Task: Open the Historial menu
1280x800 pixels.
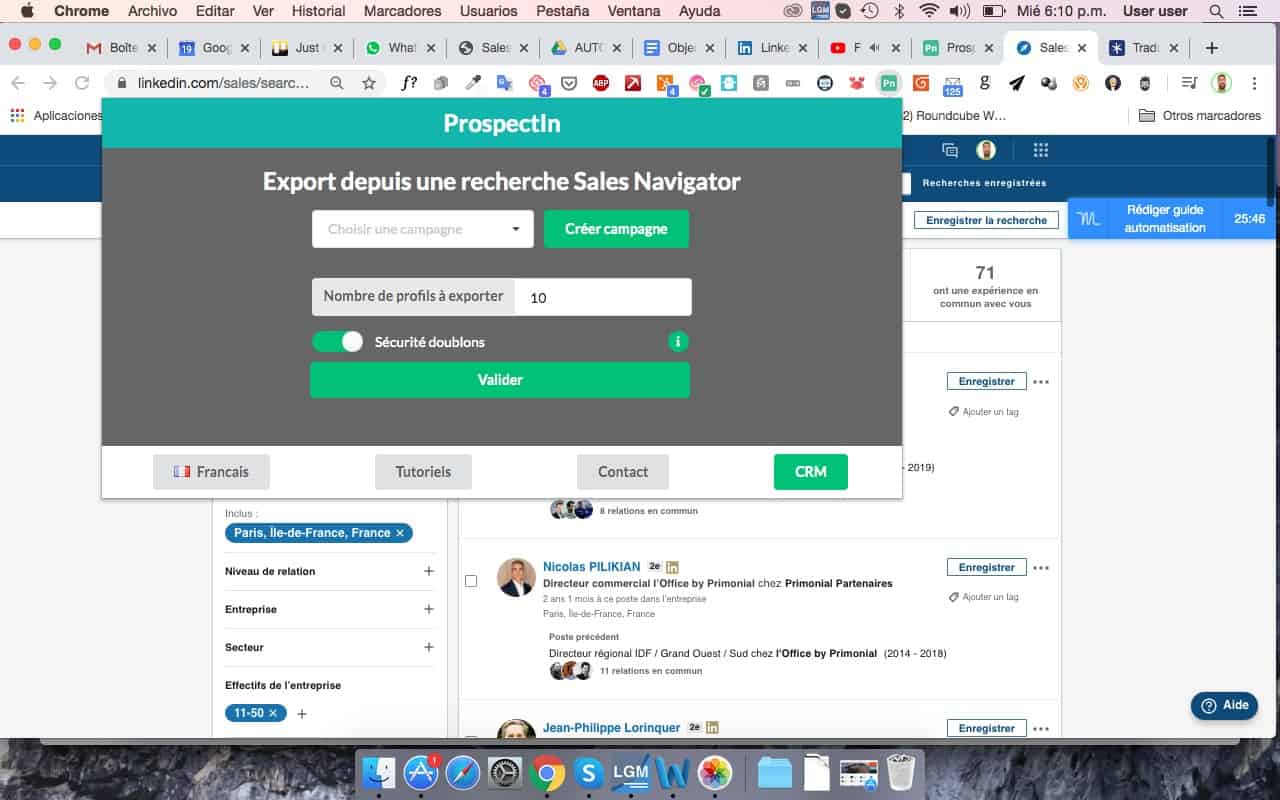Action: pos(317,11)
